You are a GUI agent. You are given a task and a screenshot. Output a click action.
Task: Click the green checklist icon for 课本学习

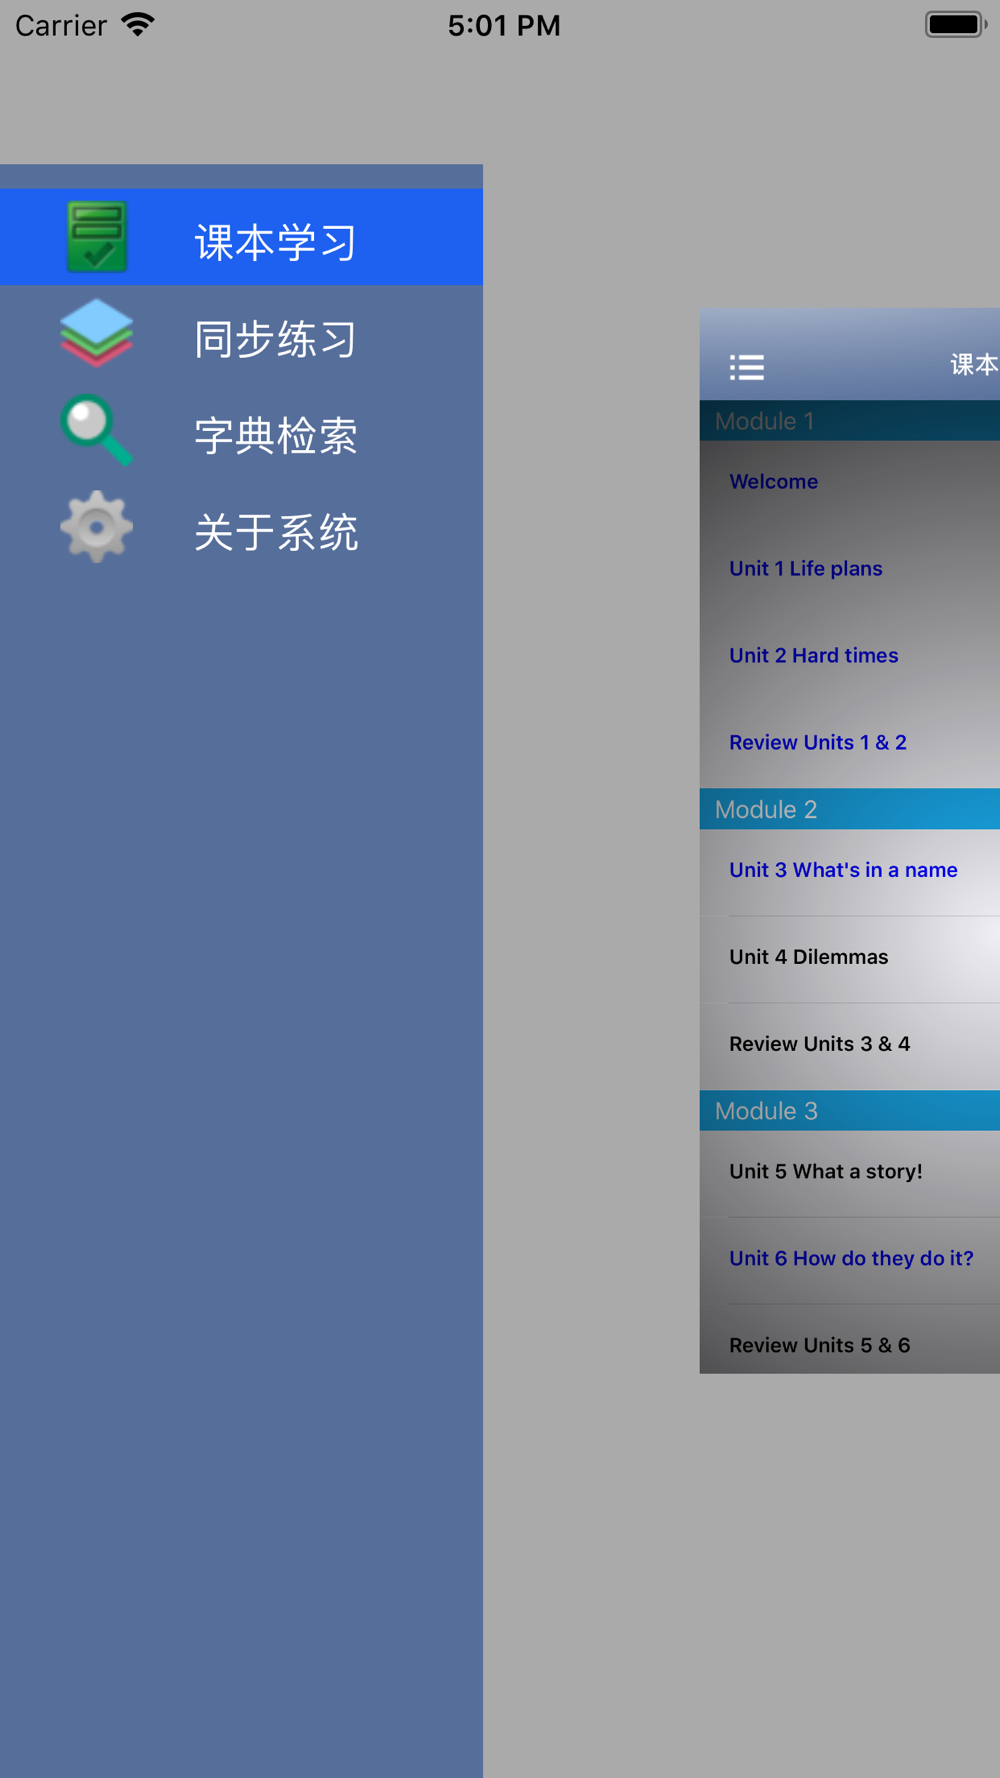point(97,238)
